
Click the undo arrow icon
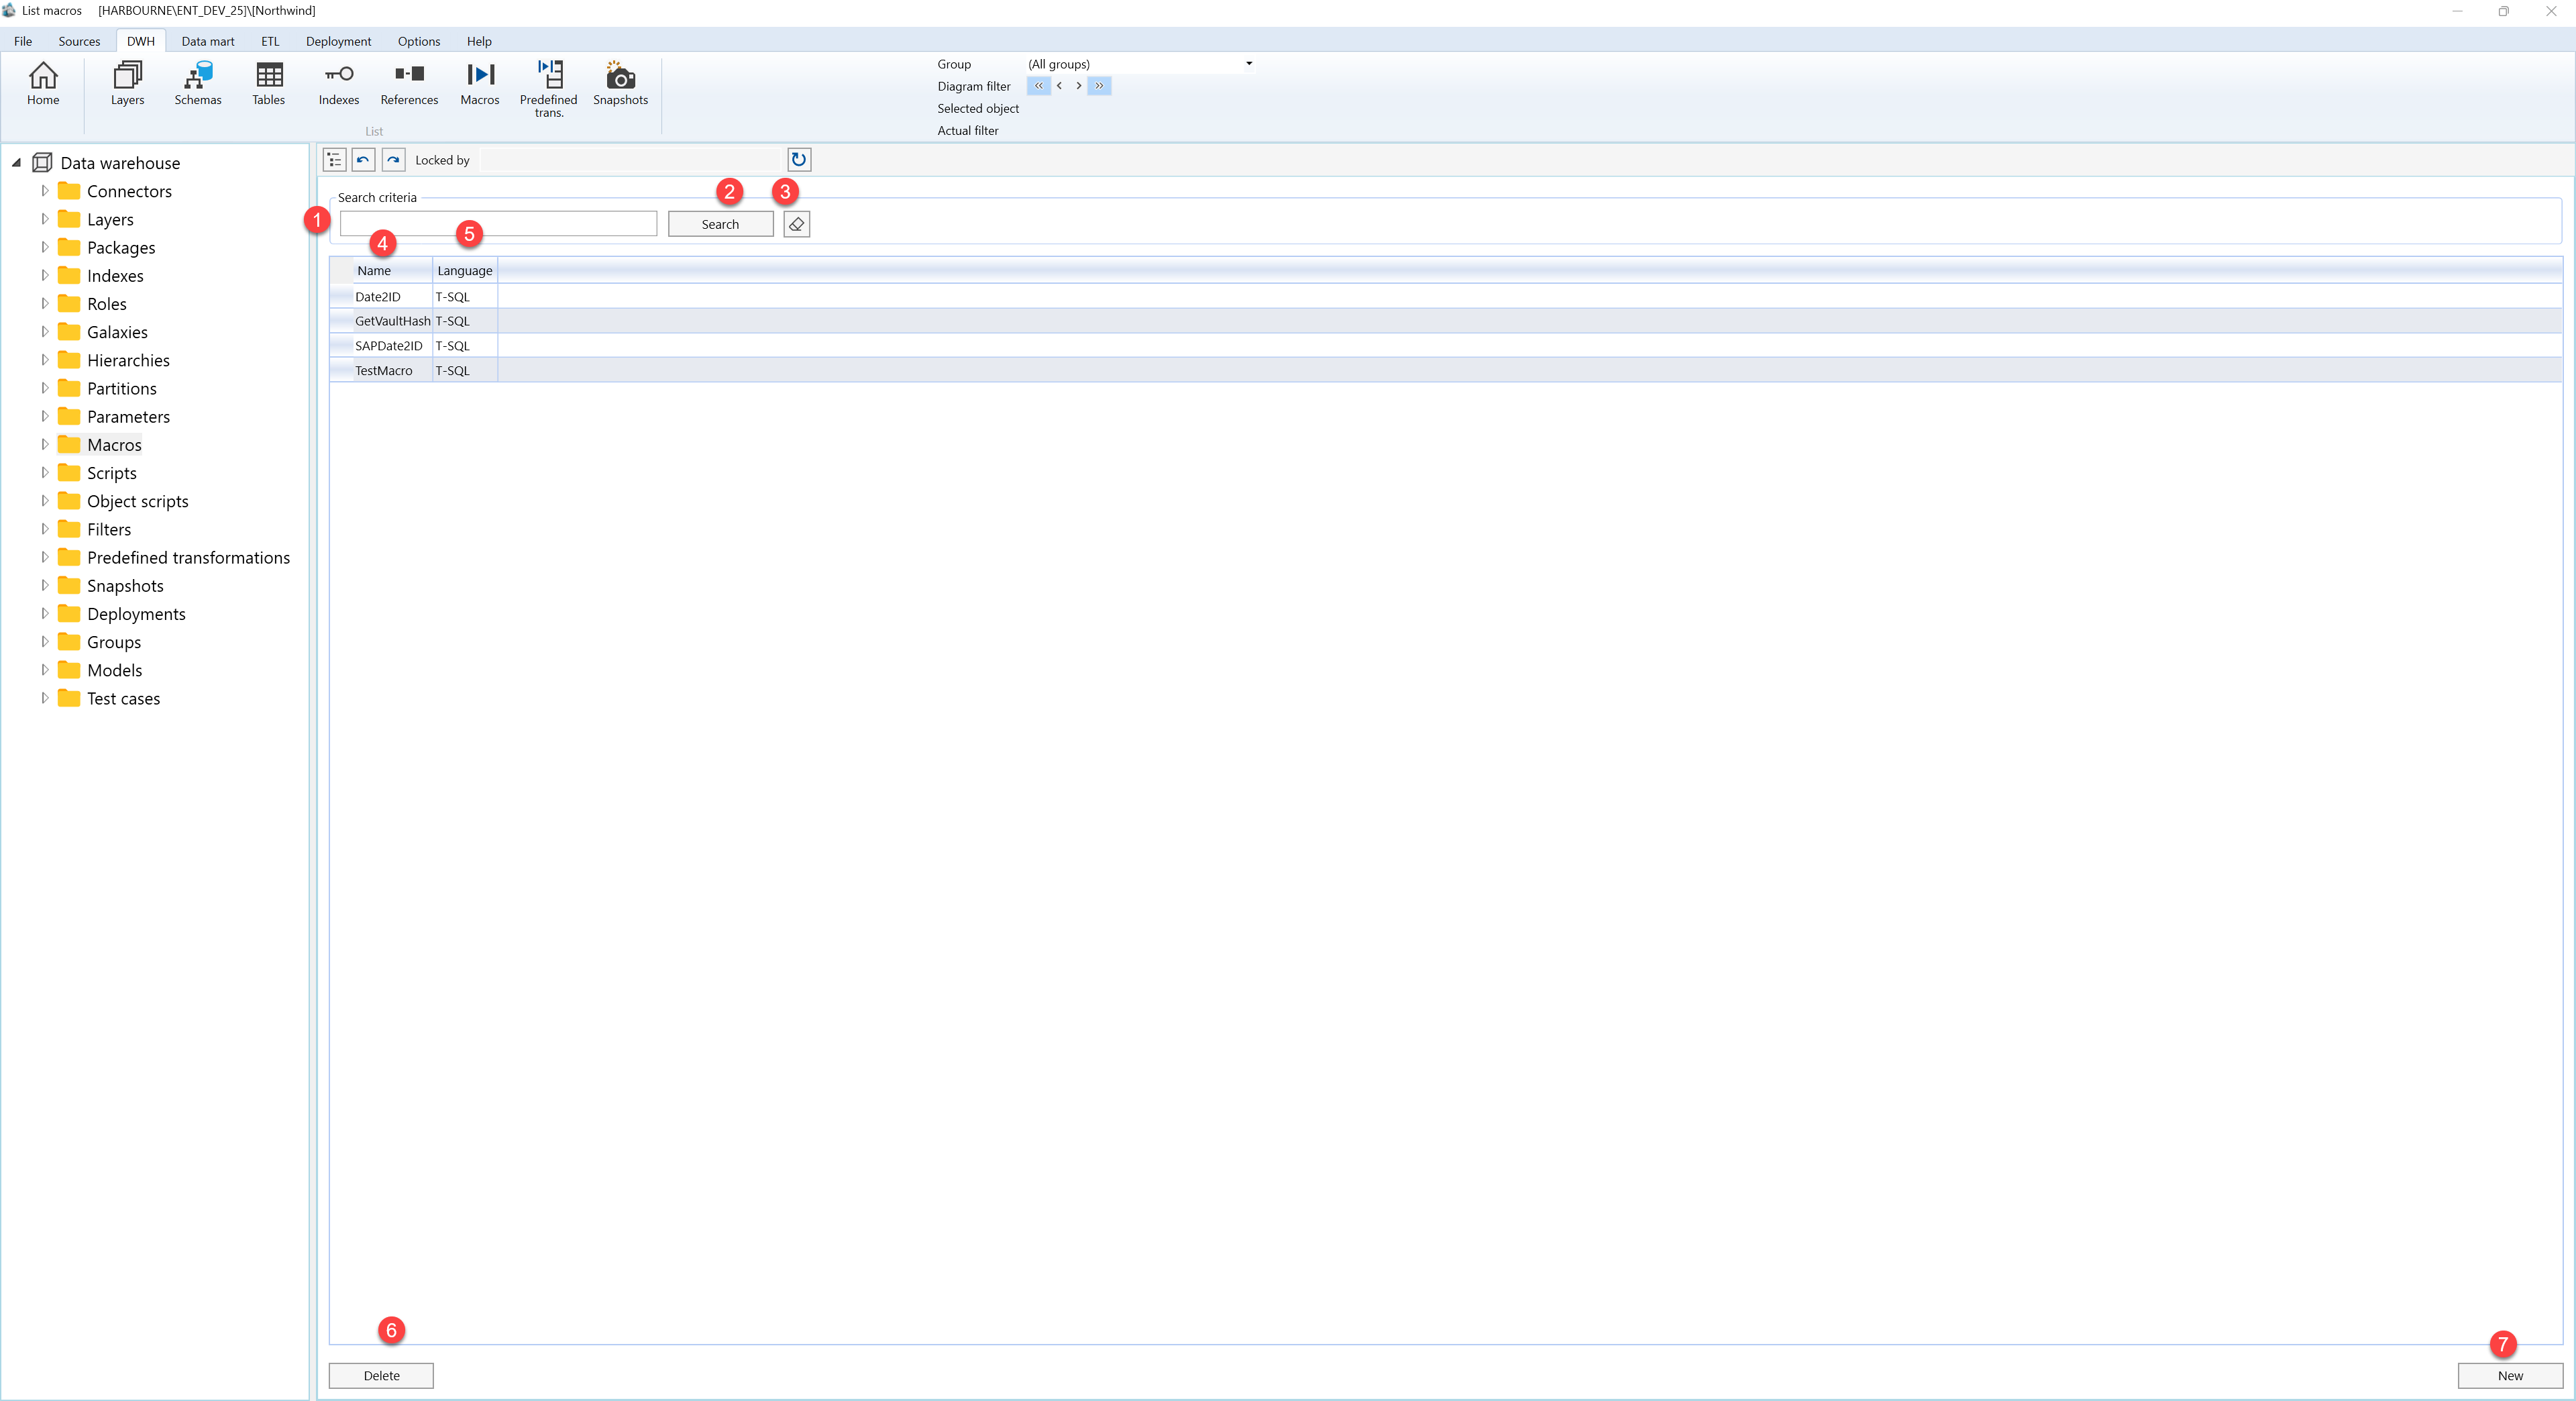click(x=363, y=160)
